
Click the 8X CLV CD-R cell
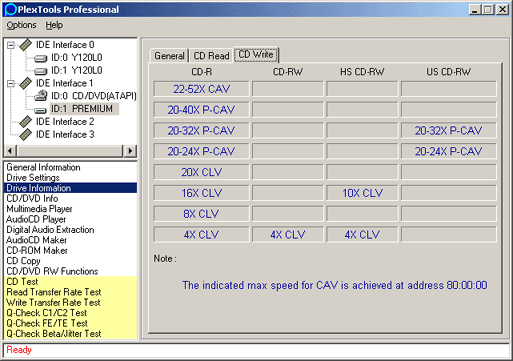(201, 214)
